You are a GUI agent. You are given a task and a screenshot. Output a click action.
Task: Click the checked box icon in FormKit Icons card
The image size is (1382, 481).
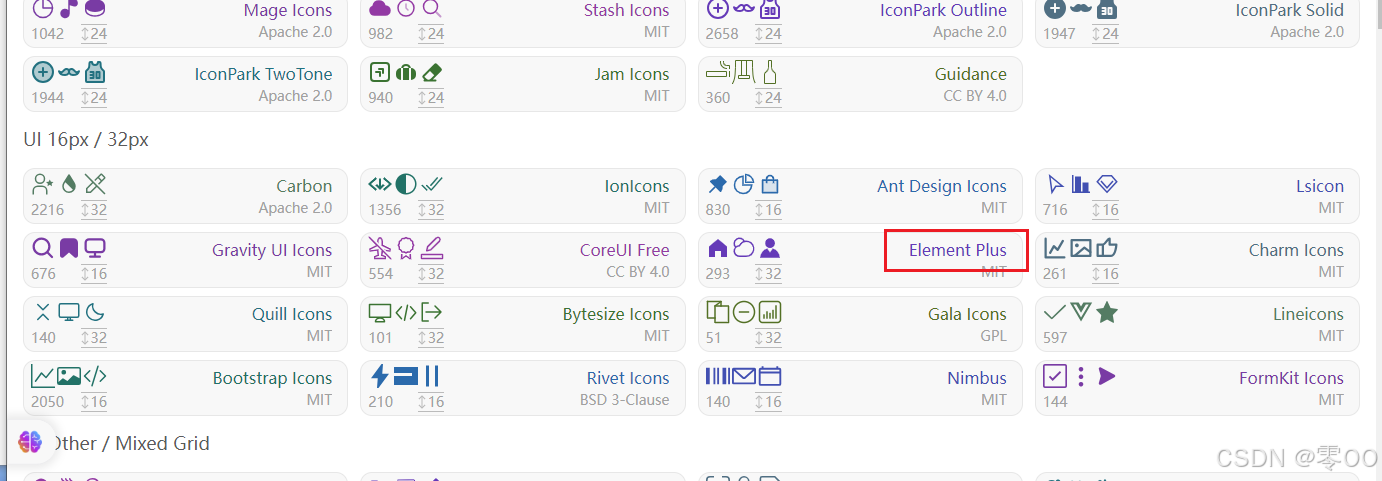pyautogui.click(x=1055, y=376)
